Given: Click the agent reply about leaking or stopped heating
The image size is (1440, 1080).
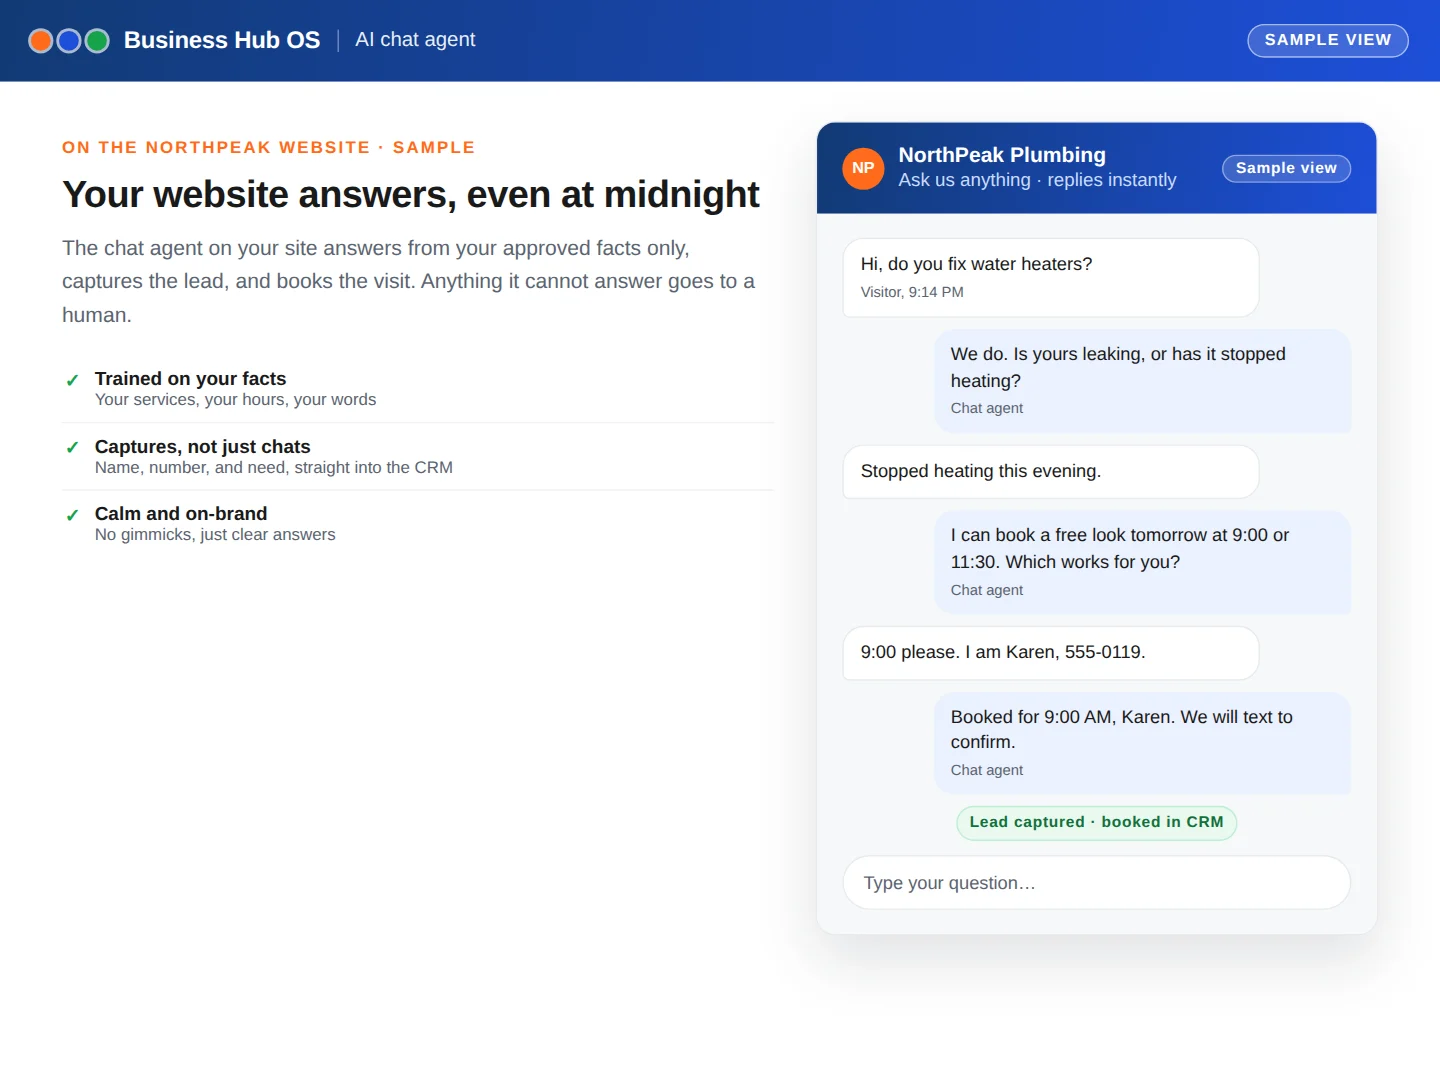Looking at the screenshot, I should (1143, 381).
